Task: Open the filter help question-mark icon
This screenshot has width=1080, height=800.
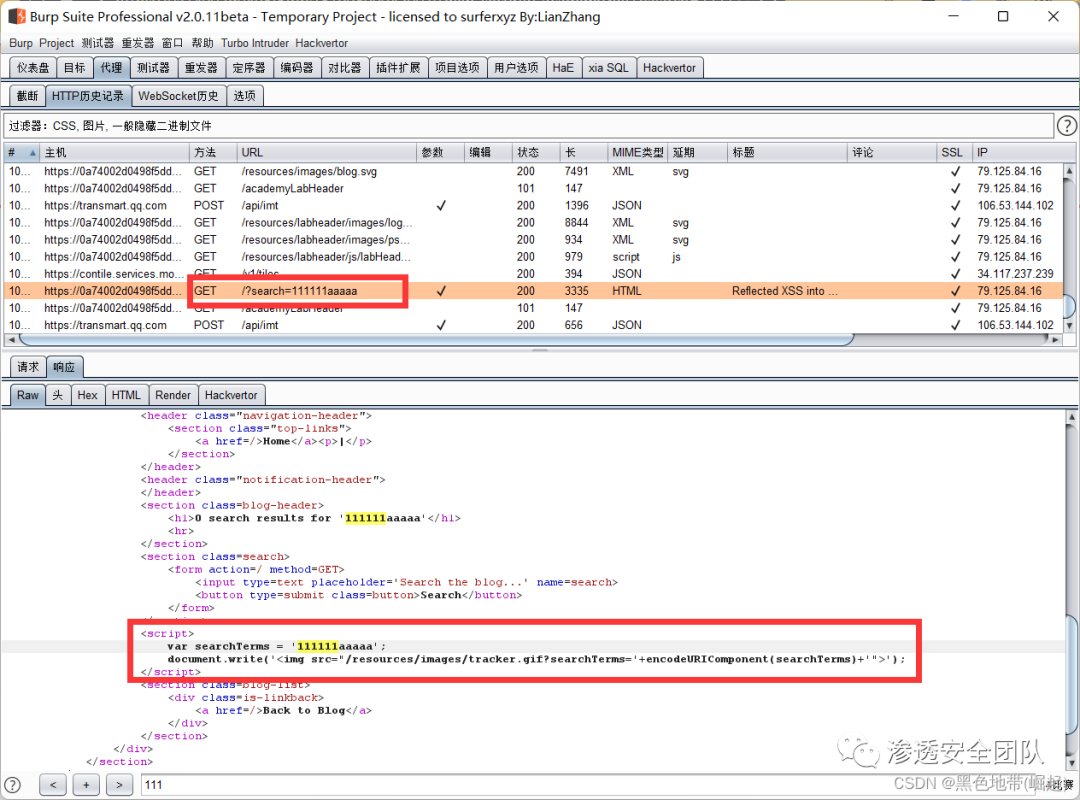Action: coord(1066,125)
